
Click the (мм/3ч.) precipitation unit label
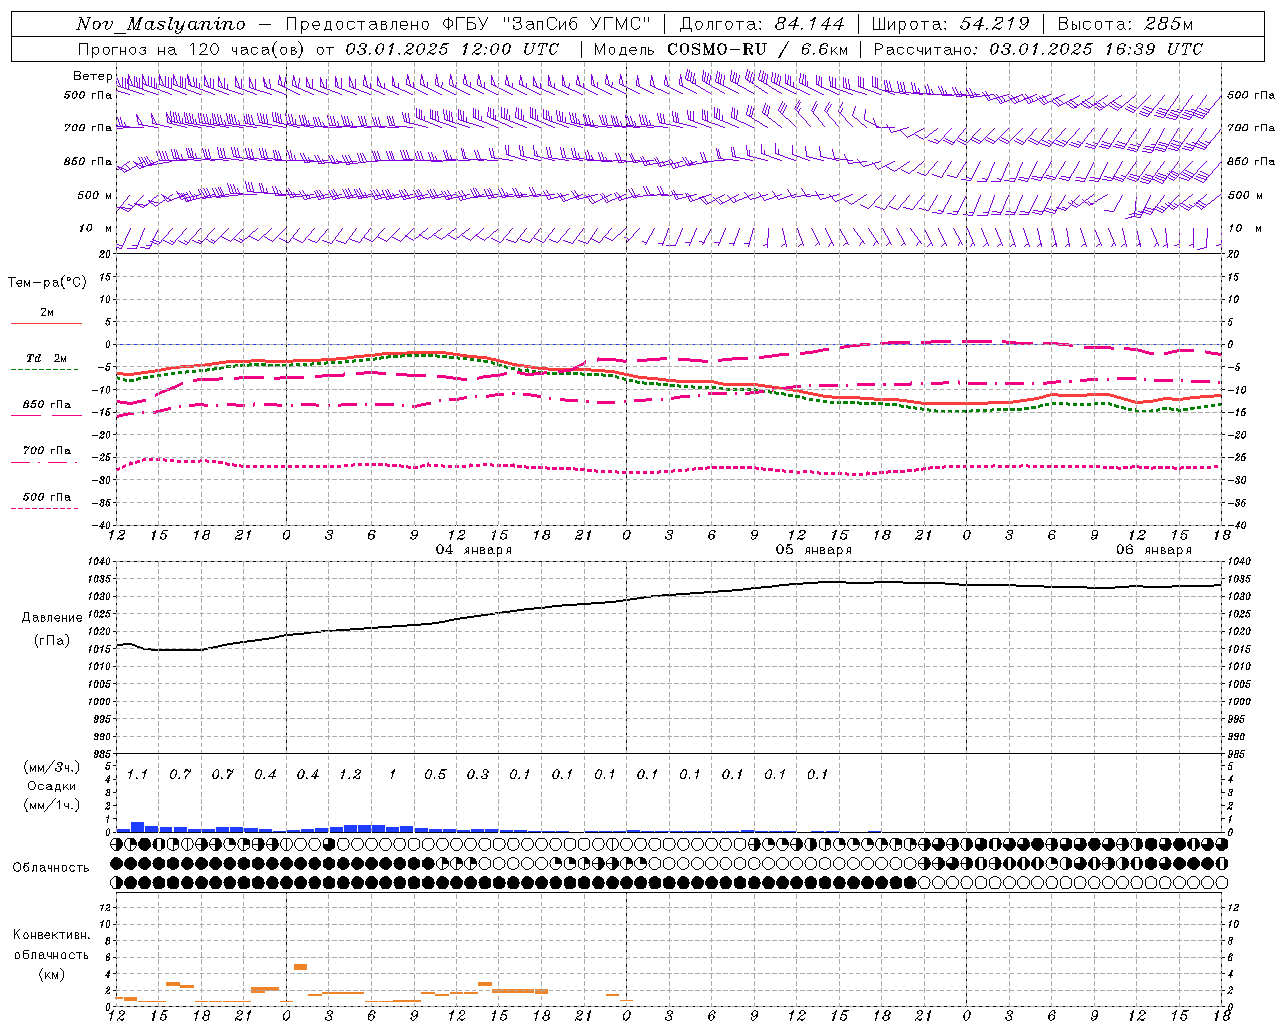52,767
